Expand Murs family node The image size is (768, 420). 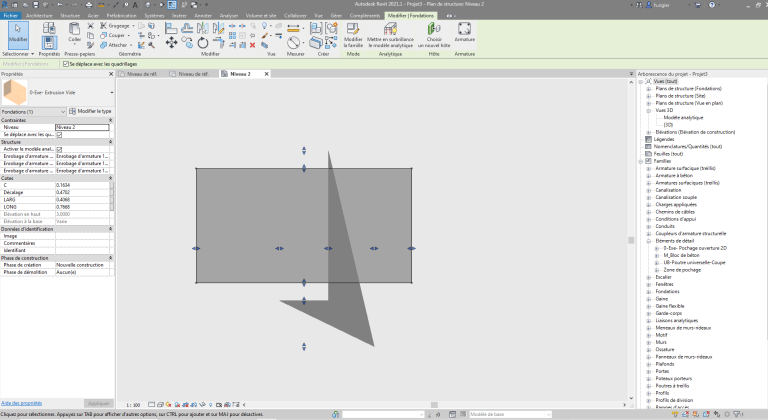pos(649,343)
